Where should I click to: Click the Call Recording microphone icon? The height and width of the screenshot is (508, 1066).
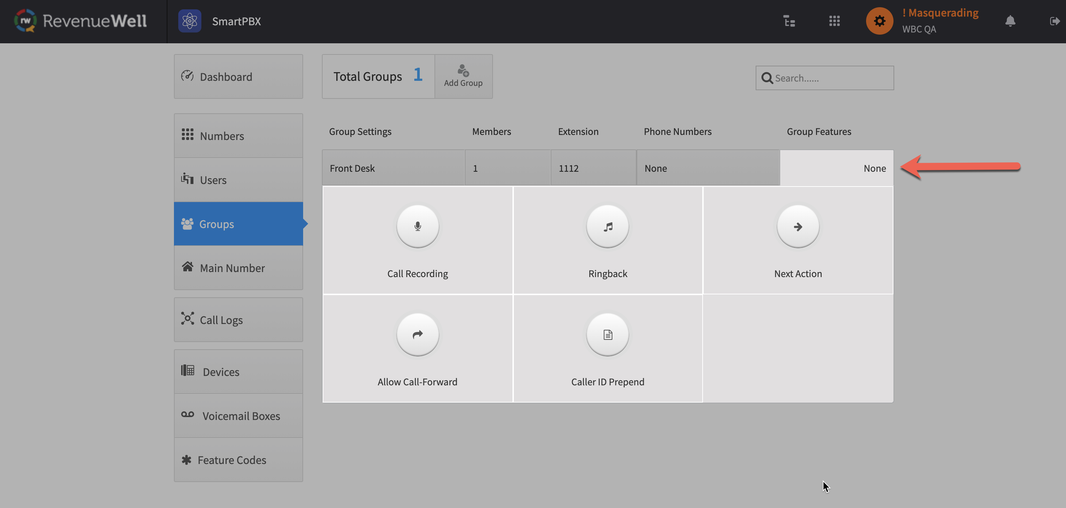click(x=418, y=227)
